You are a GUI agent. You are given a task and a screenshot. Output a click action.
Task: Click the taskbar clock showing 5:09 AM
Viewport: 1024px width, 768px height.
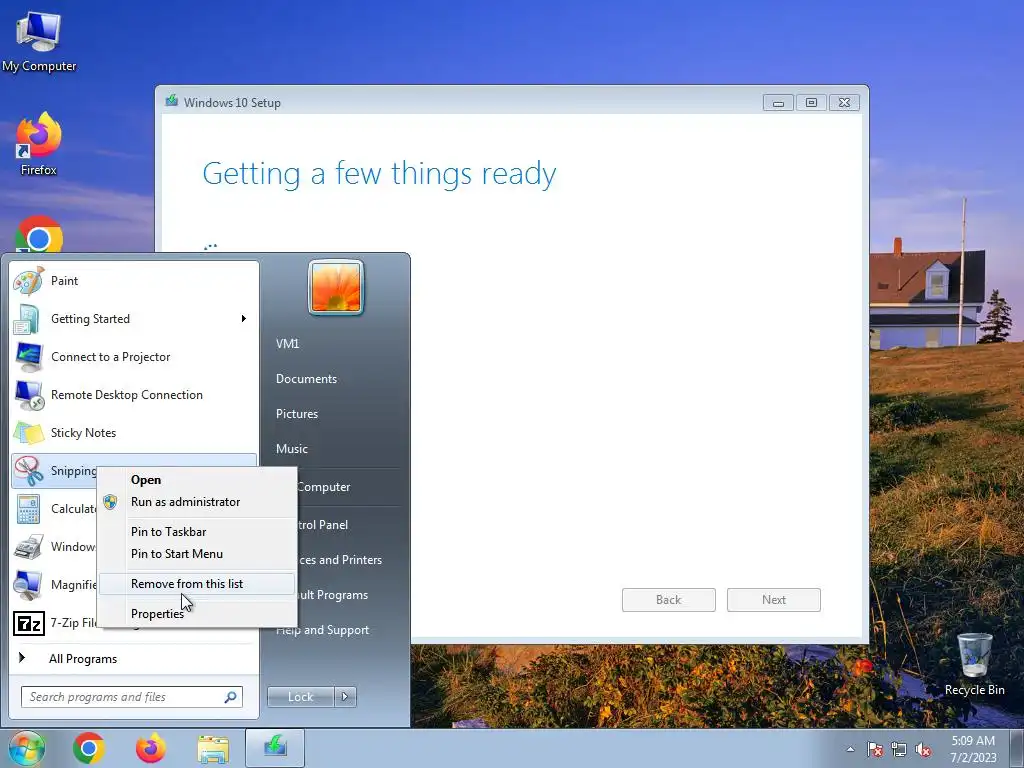[973, 749]
